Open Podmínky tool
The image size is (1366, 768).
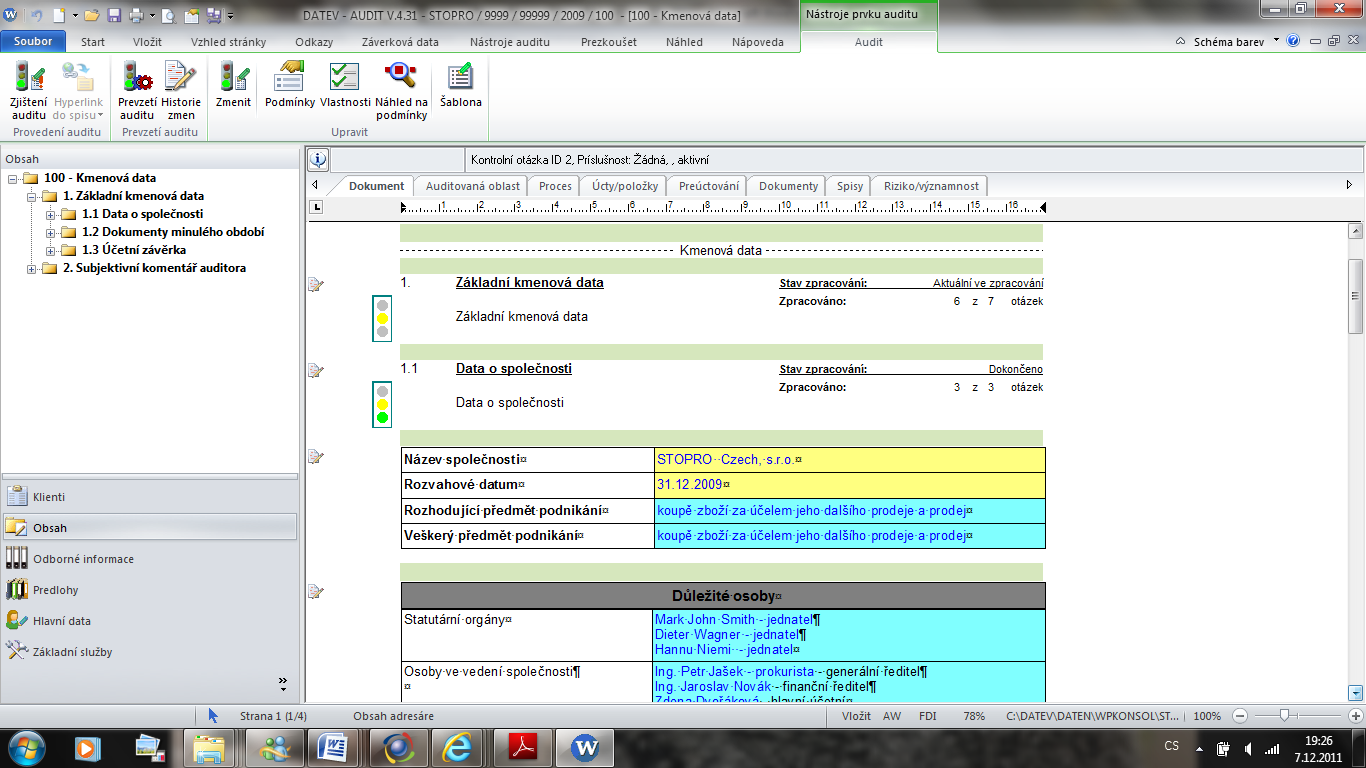point(290,85)
